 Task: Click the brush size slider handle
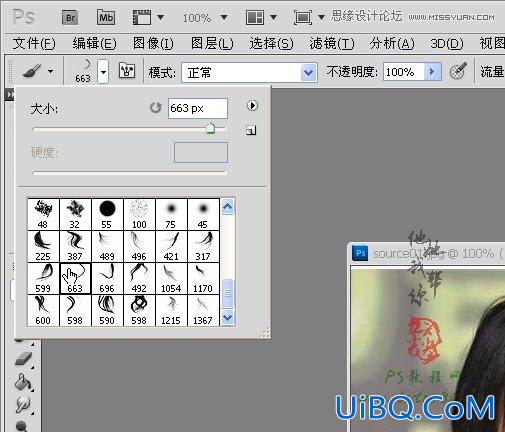coord(210,128)
